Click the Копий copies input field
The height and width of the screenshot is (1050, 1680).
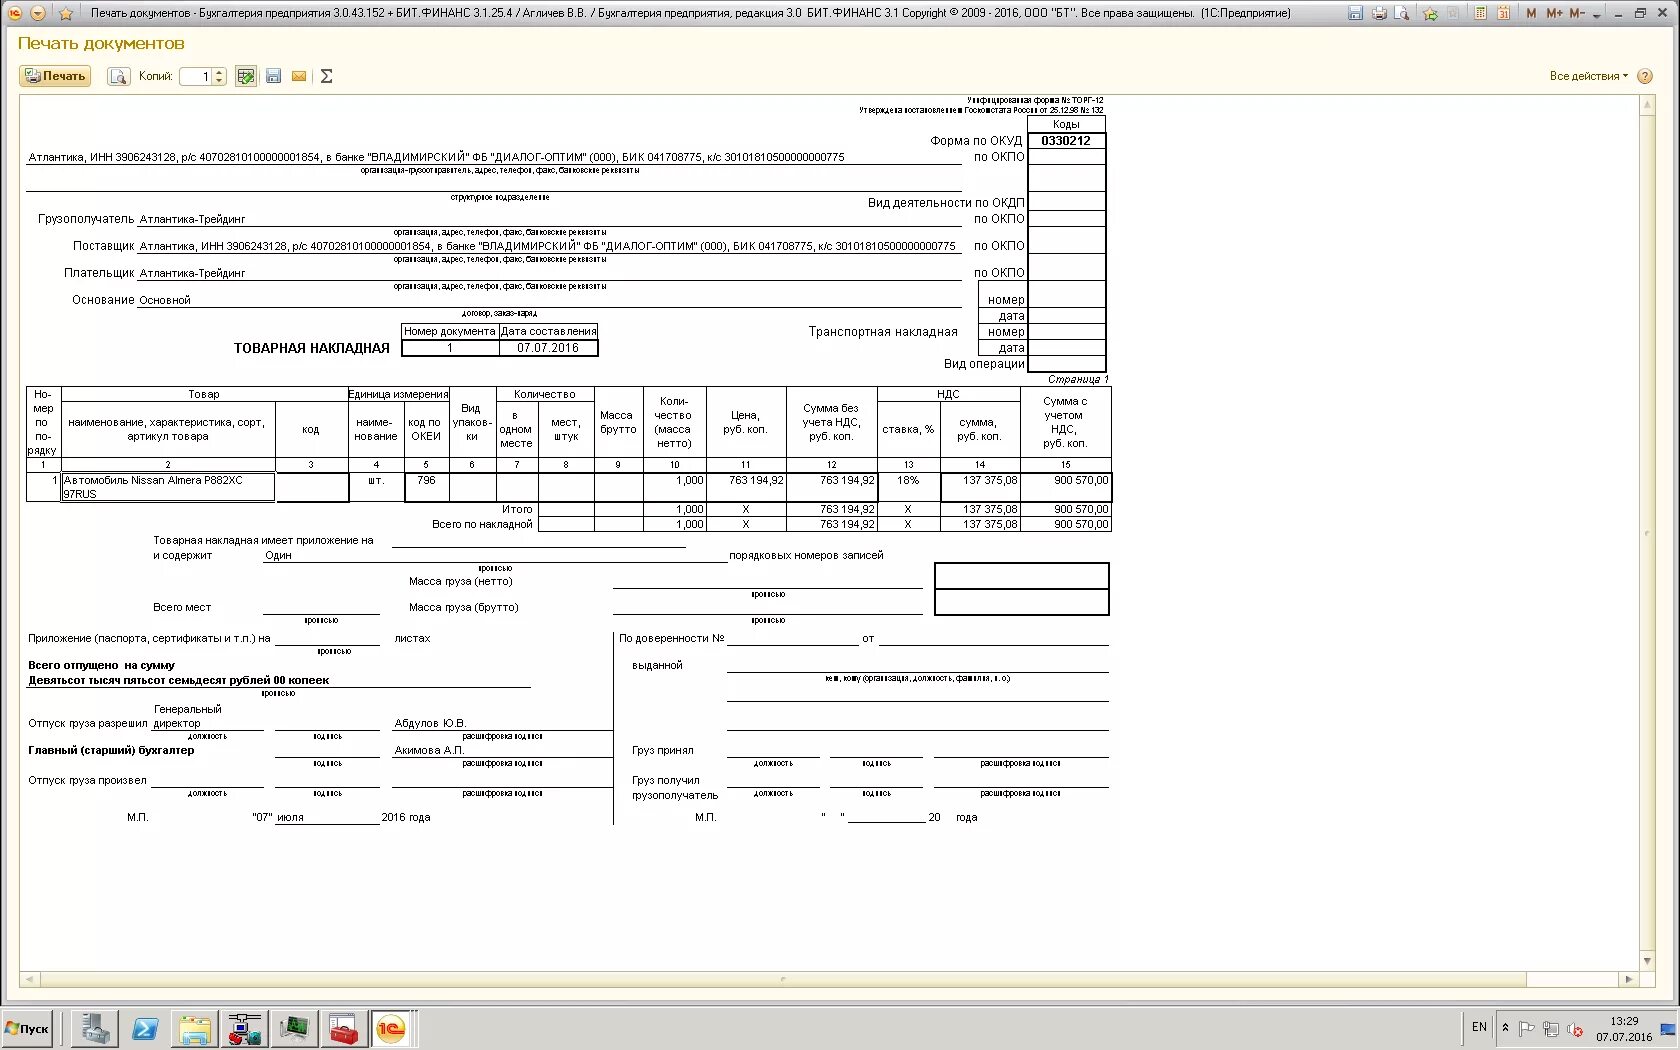[x=196, y=76]
